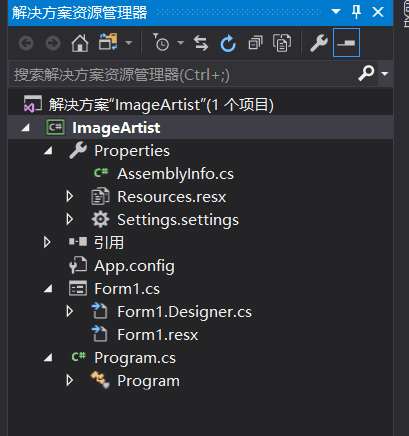Select AssemblyInfo.cs in the tree
This screenshot has height=436, width=409.
click(x=175, y=174)
